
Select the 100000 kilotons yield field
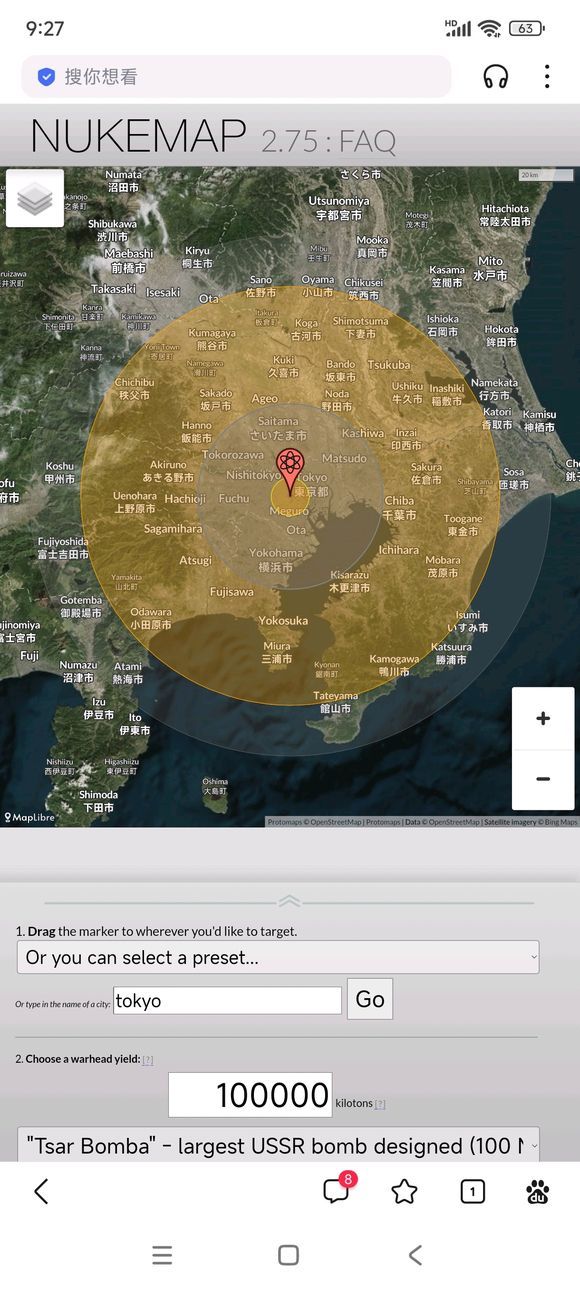[250, 1095]
